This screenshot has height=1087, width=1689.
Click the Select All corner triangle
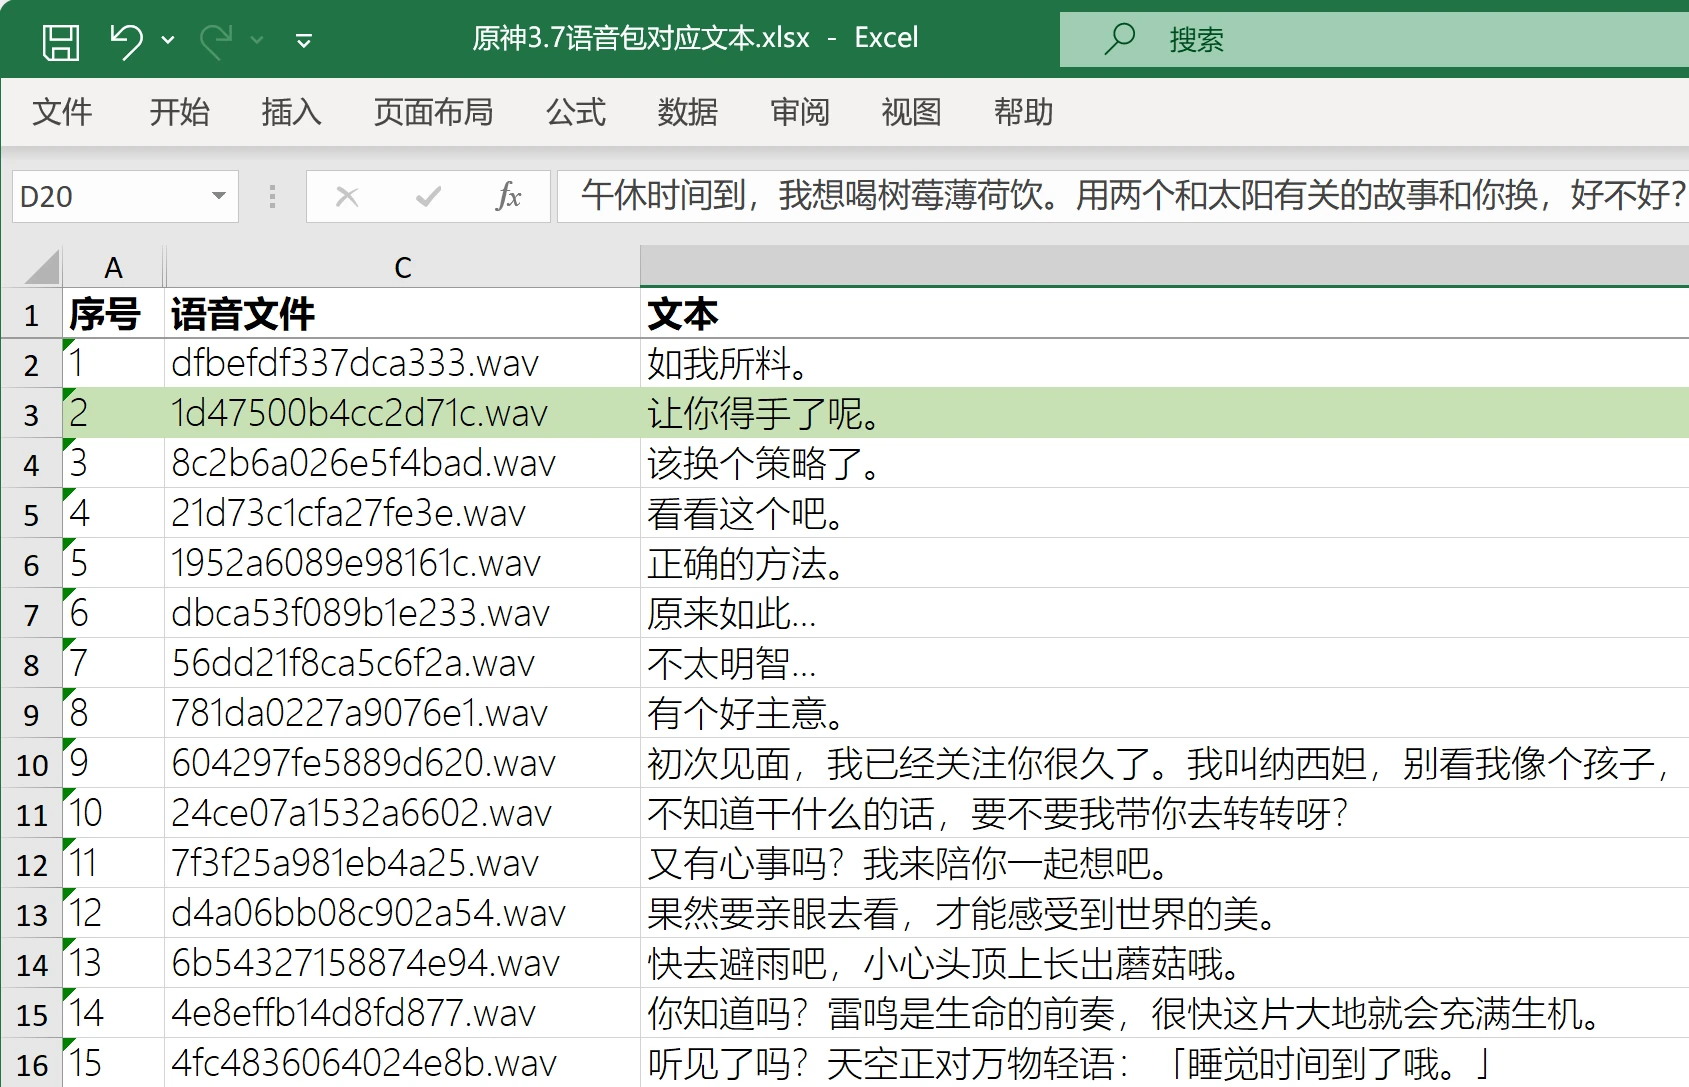pyautogui.click(x=41, y=267)
